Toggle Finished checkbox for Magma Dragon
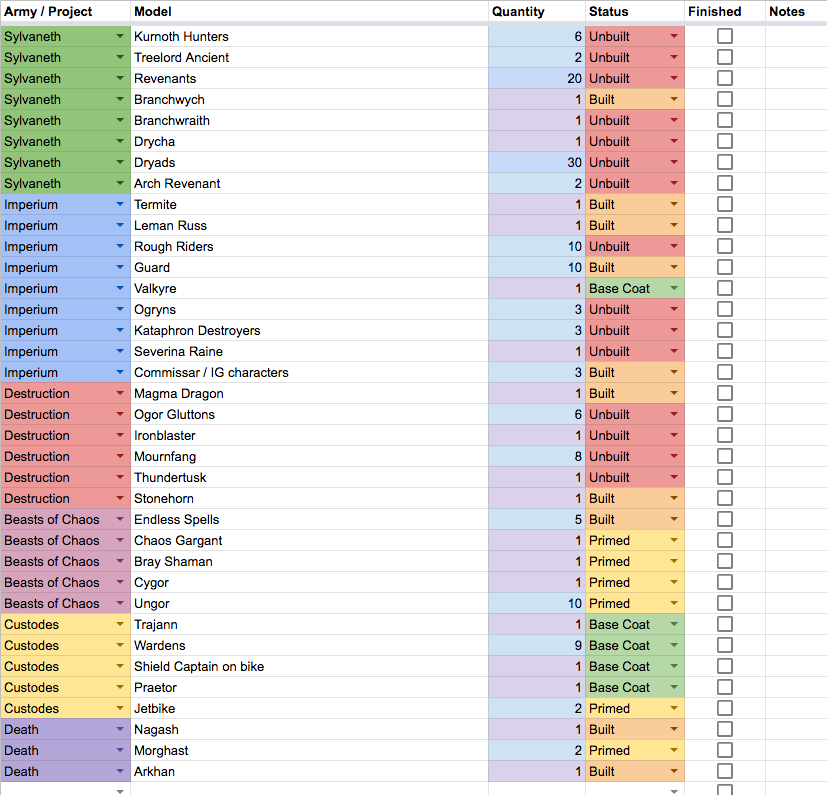The height and width of the screenshot is (795, 827). tap(724, 393)
